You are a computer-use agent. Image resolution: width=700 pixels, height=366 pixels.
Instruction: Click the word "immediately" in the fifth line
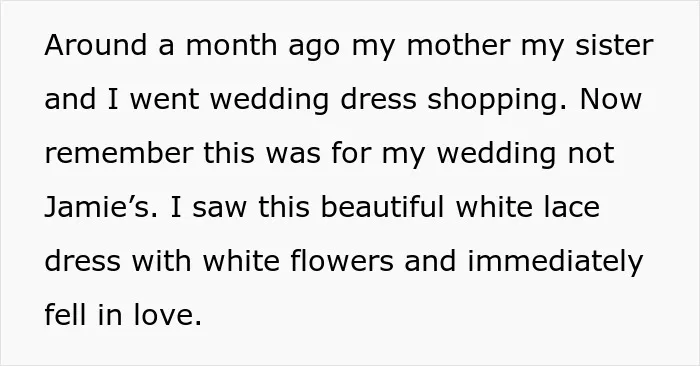pos(555,261)
